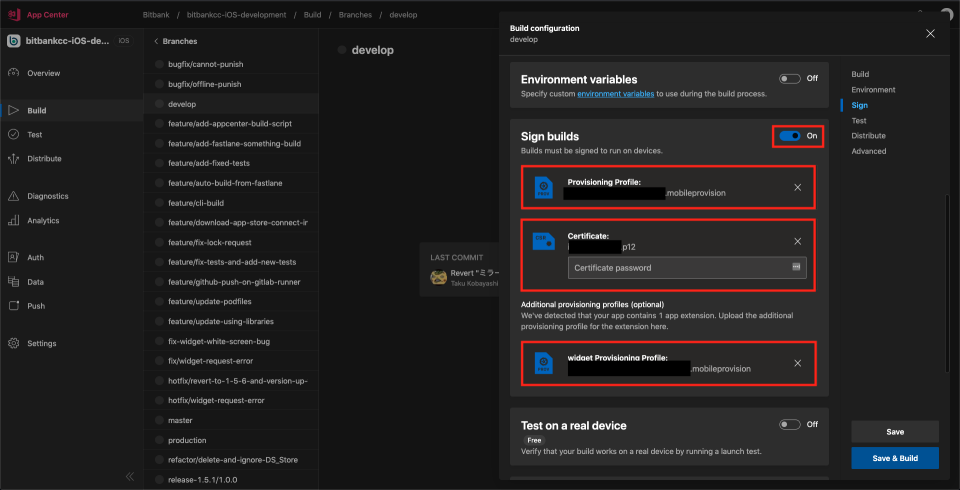Select the Build play icon in sidebar
Screen dimensions: 960x490
(x=13, y=111)
